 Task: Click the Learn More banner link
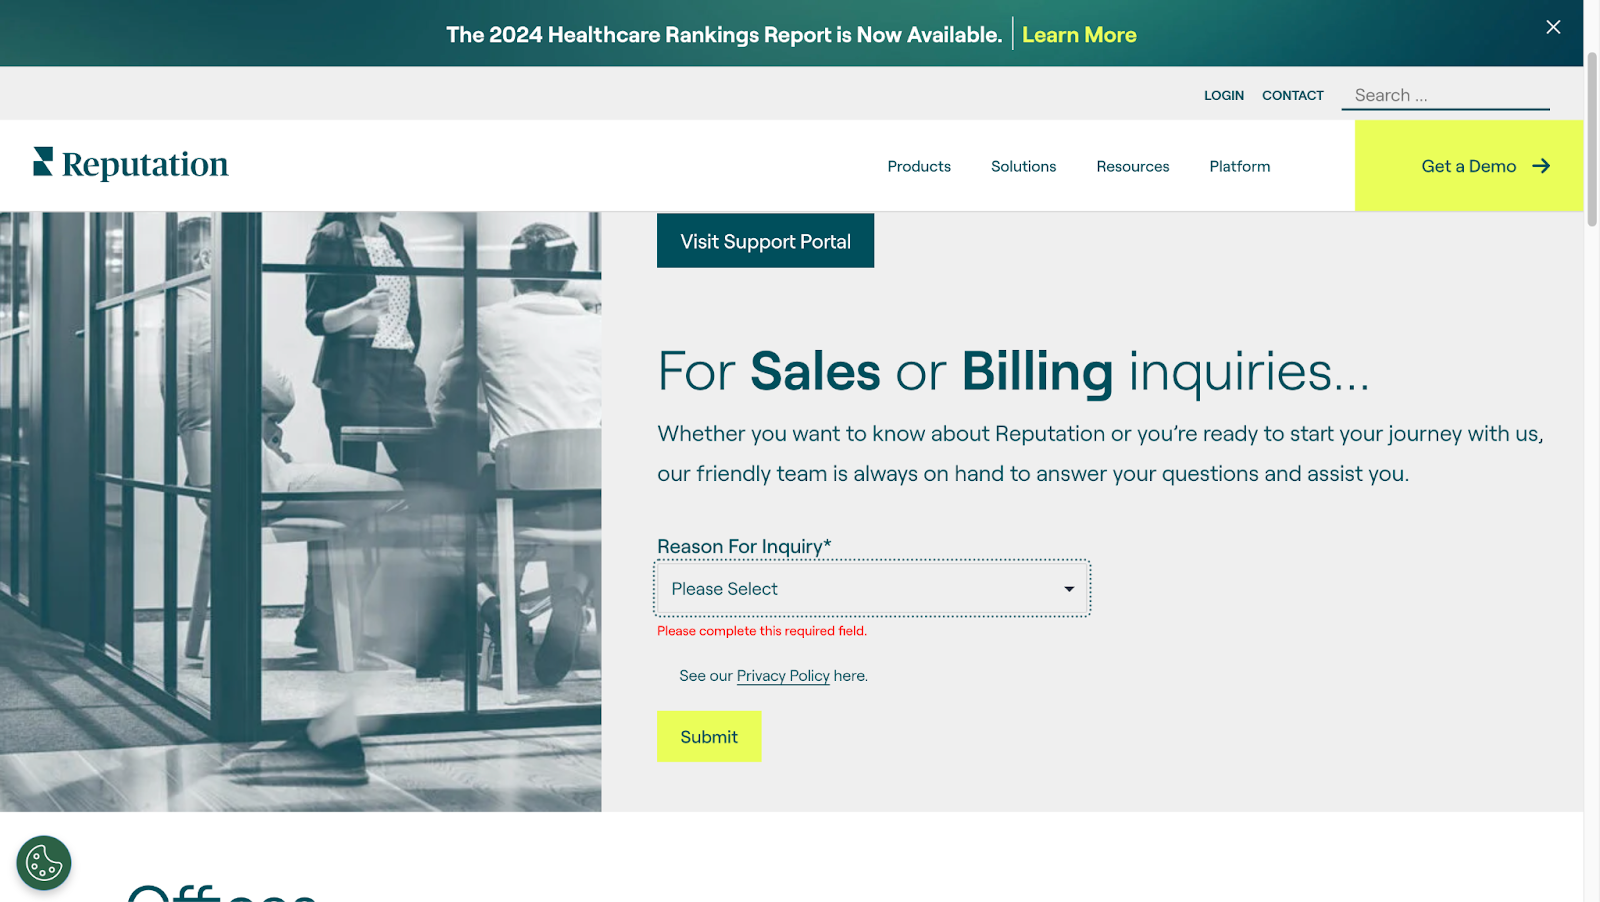1079,35
